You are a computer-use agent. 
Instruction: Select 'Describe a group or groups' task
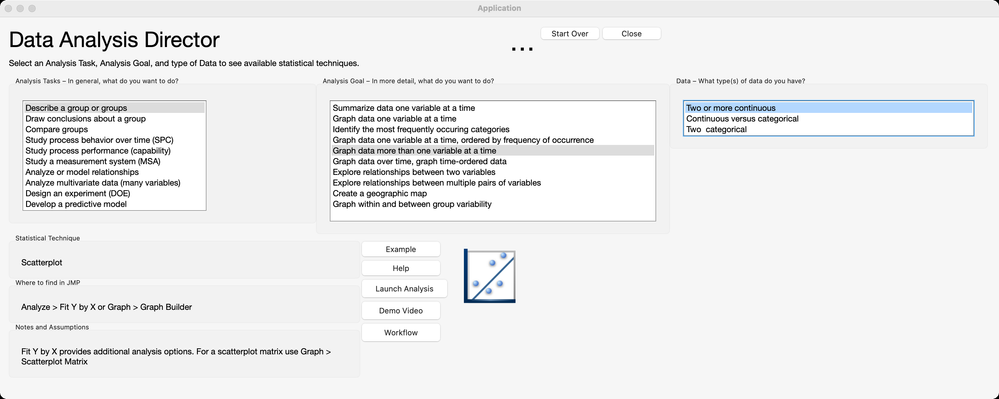115,108
